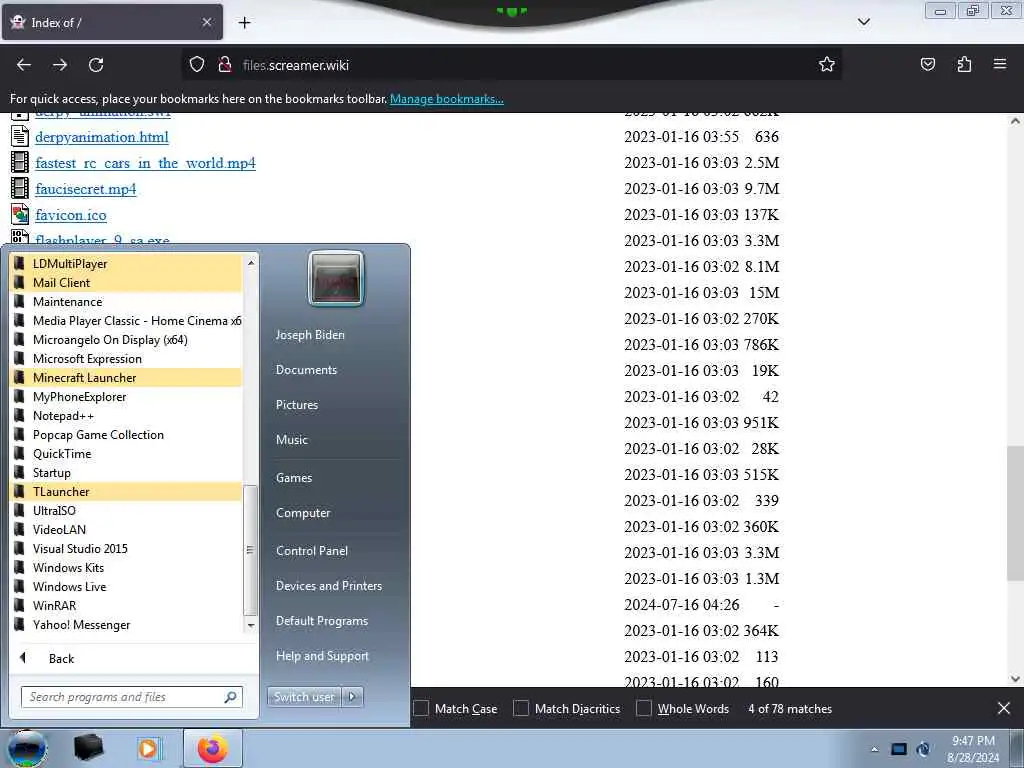Open Save to Pocket

(x=927, y=65)
